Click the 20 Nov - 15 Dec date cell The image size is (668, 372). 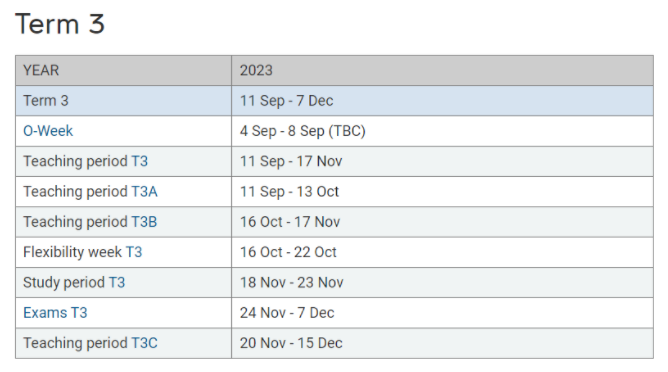442,343
